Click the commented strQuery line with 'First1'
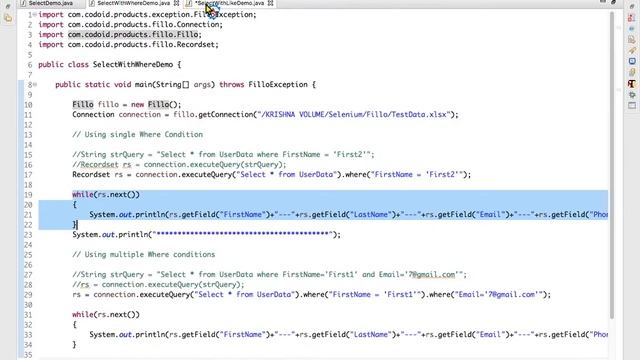Image resolution: width=640 pixels, height=360 pixels. [x=269, y=275]
